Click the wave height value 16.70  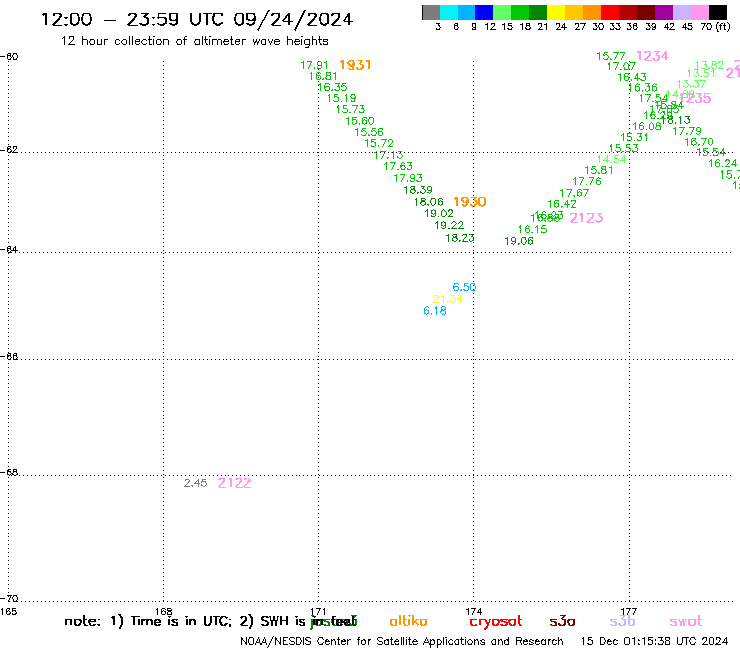pos(699,142)
